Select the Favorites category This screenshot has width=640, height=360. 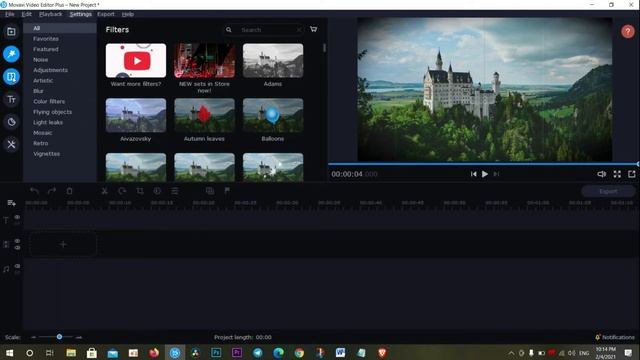tap(46, 39)
